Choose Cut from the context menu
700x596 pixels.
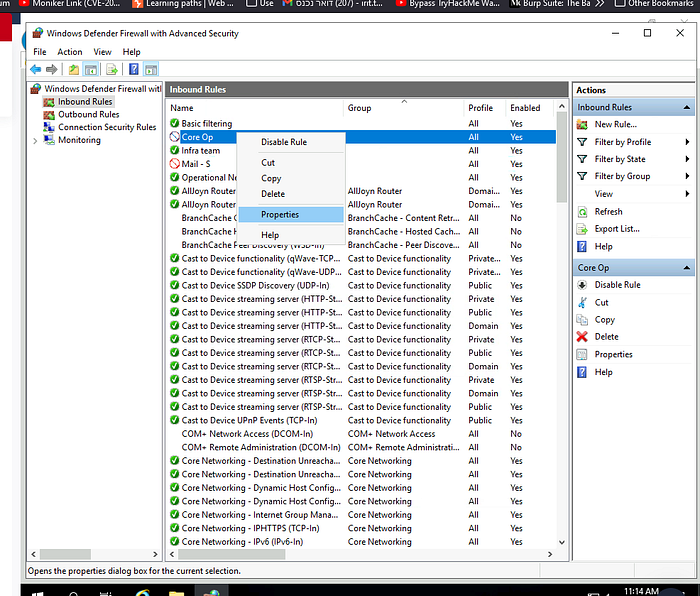(x=291, y=163)
